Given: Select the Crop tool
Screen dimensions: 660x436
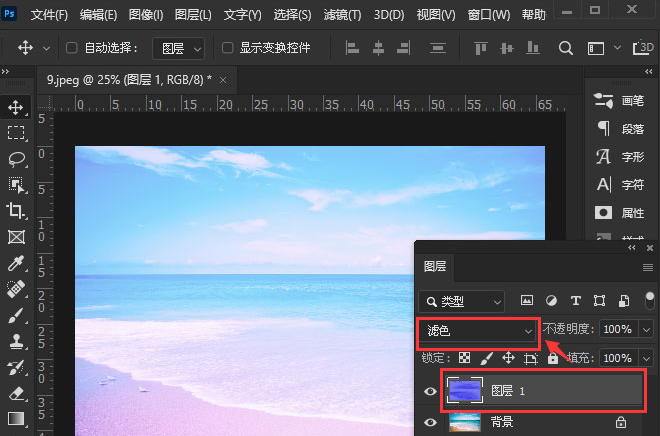Looking at the screenshot, I should pos(16,211).
